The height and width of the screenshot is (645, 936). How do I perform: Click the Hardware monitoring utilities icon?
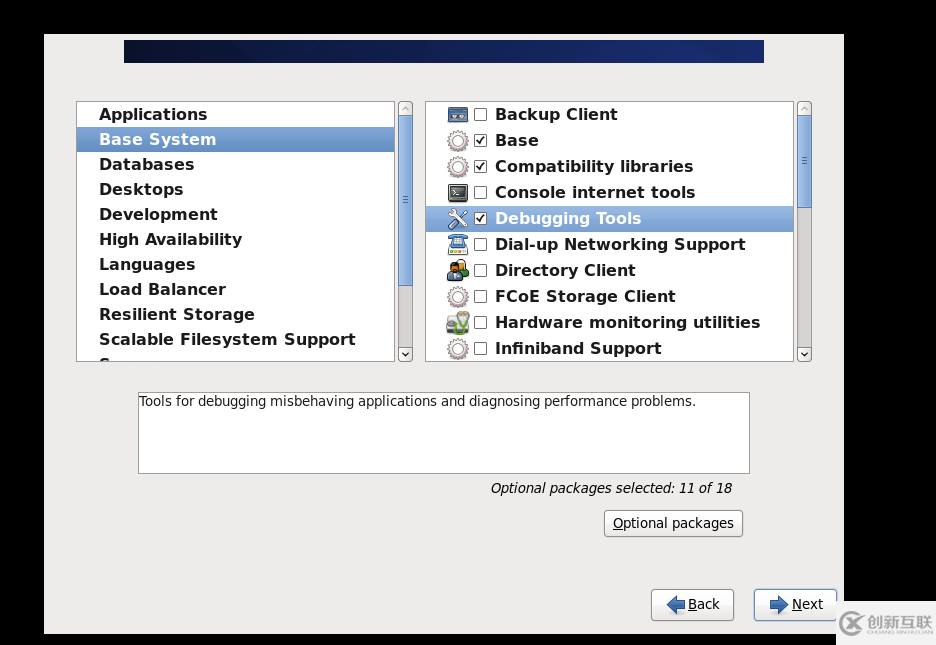tap(458, 323)
